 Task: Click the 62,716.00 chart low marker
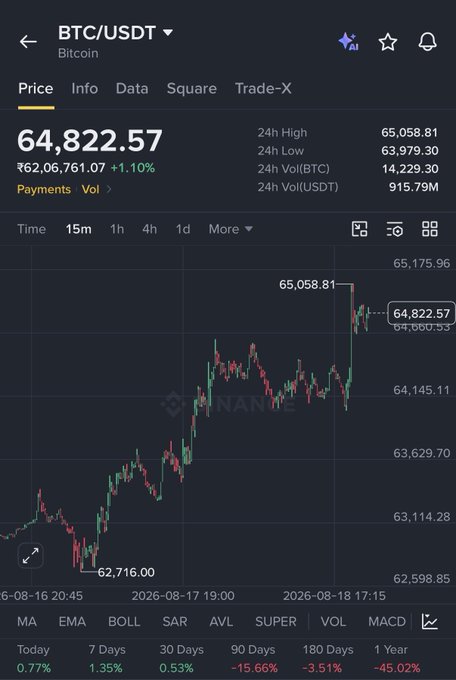126,572
